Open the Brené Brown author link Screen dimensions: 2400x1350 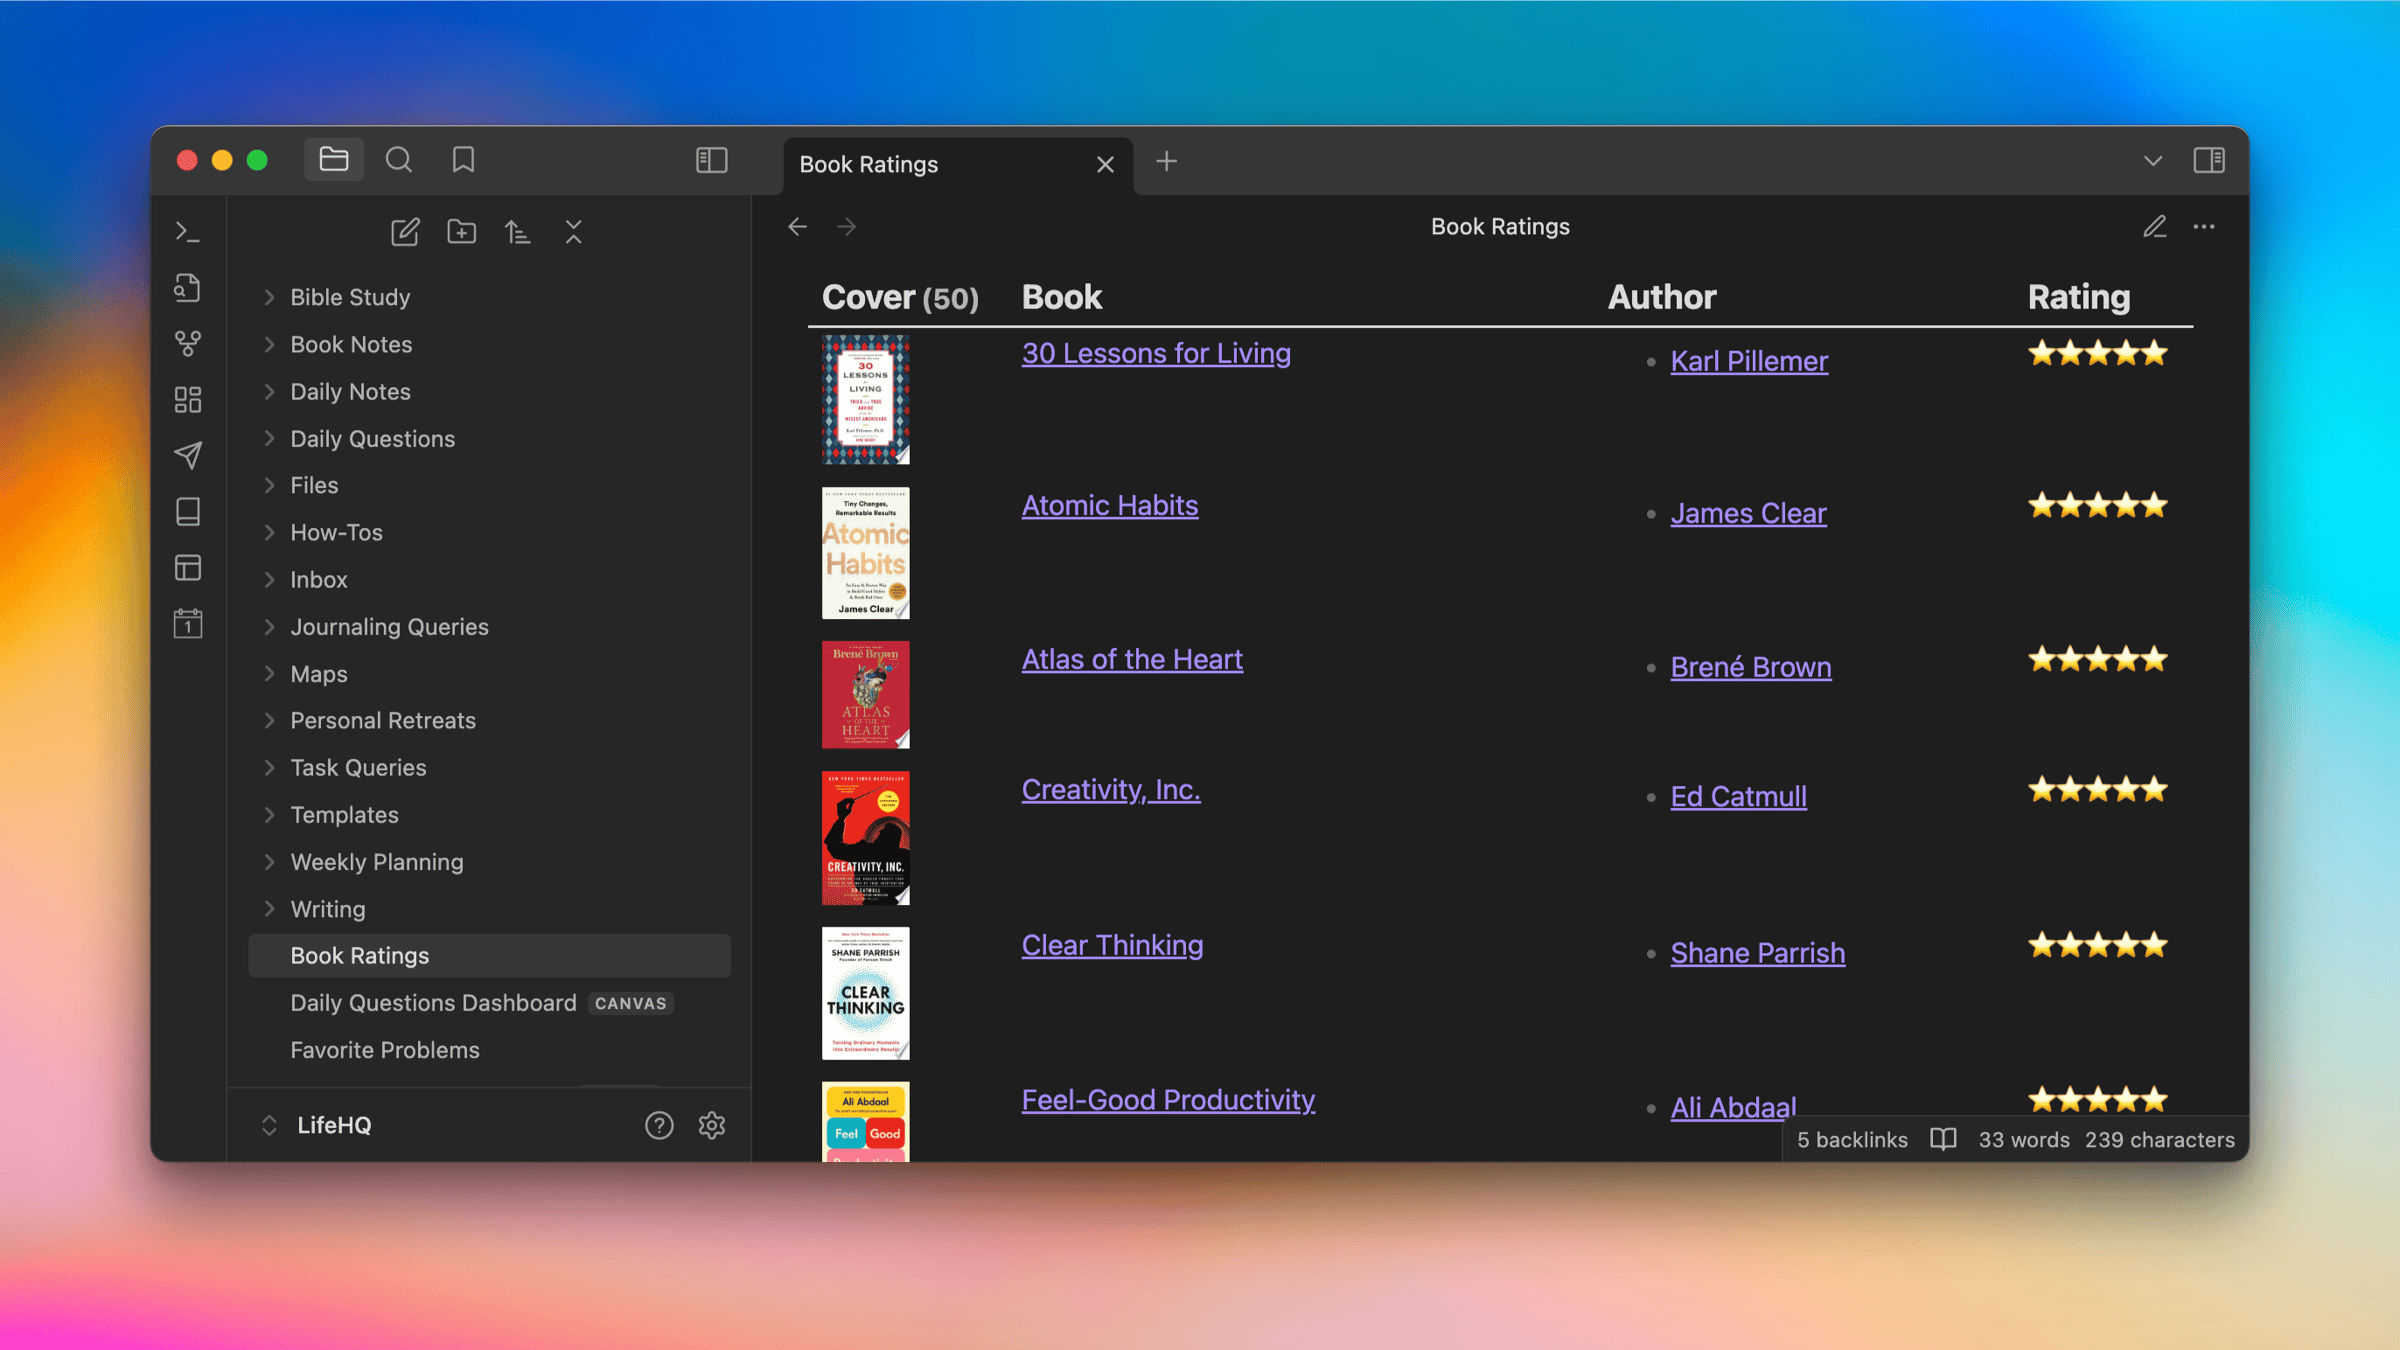(x=1751, y=667)
